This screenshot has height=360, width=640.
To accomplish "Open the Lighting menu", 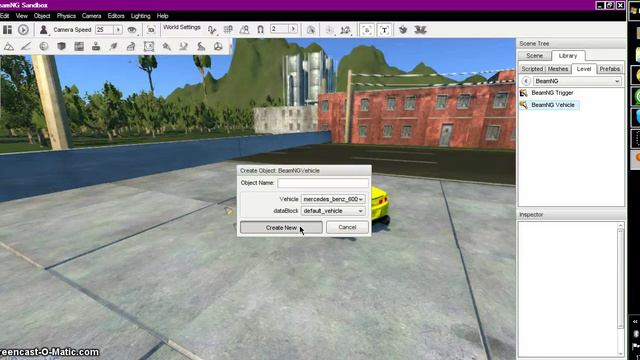I will 140,16.
